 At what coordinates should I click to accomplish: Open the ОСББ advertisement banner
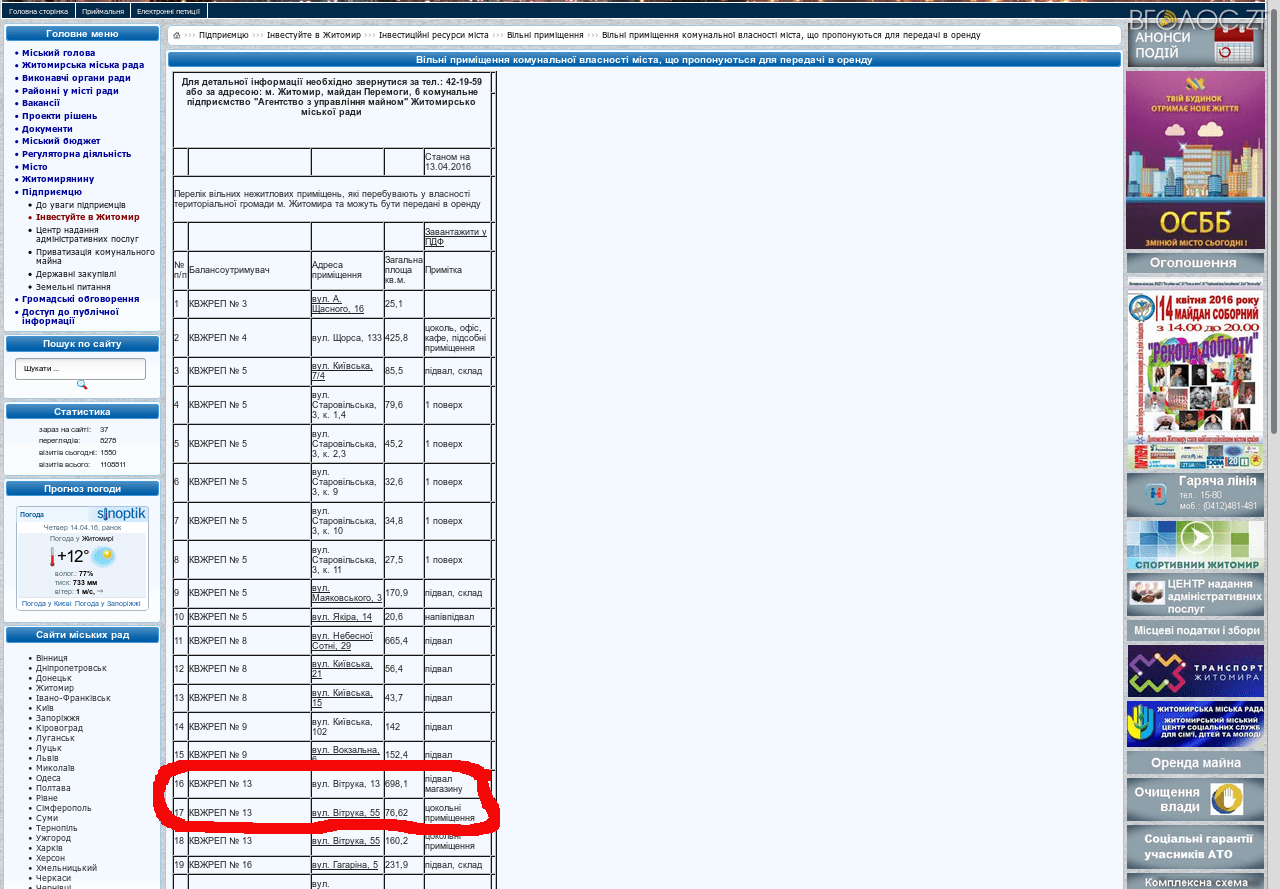point(1195,160)
